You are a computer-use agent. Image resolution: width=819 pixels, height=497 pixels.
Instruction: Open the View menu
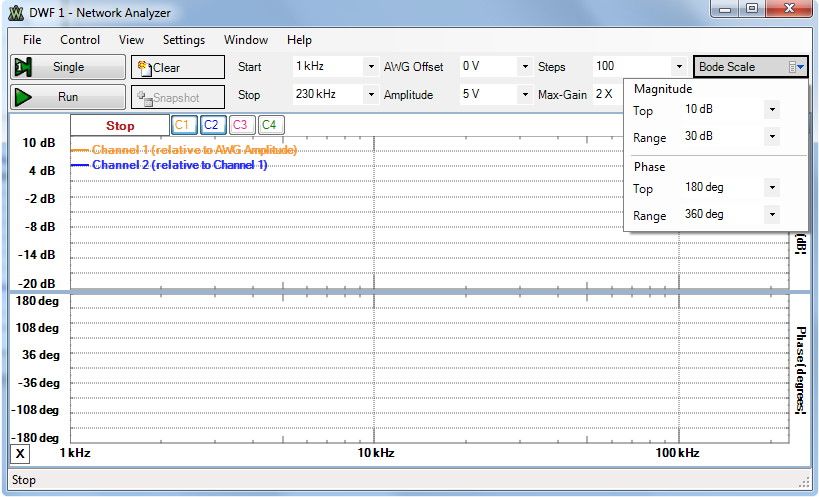tap(131, 40)
